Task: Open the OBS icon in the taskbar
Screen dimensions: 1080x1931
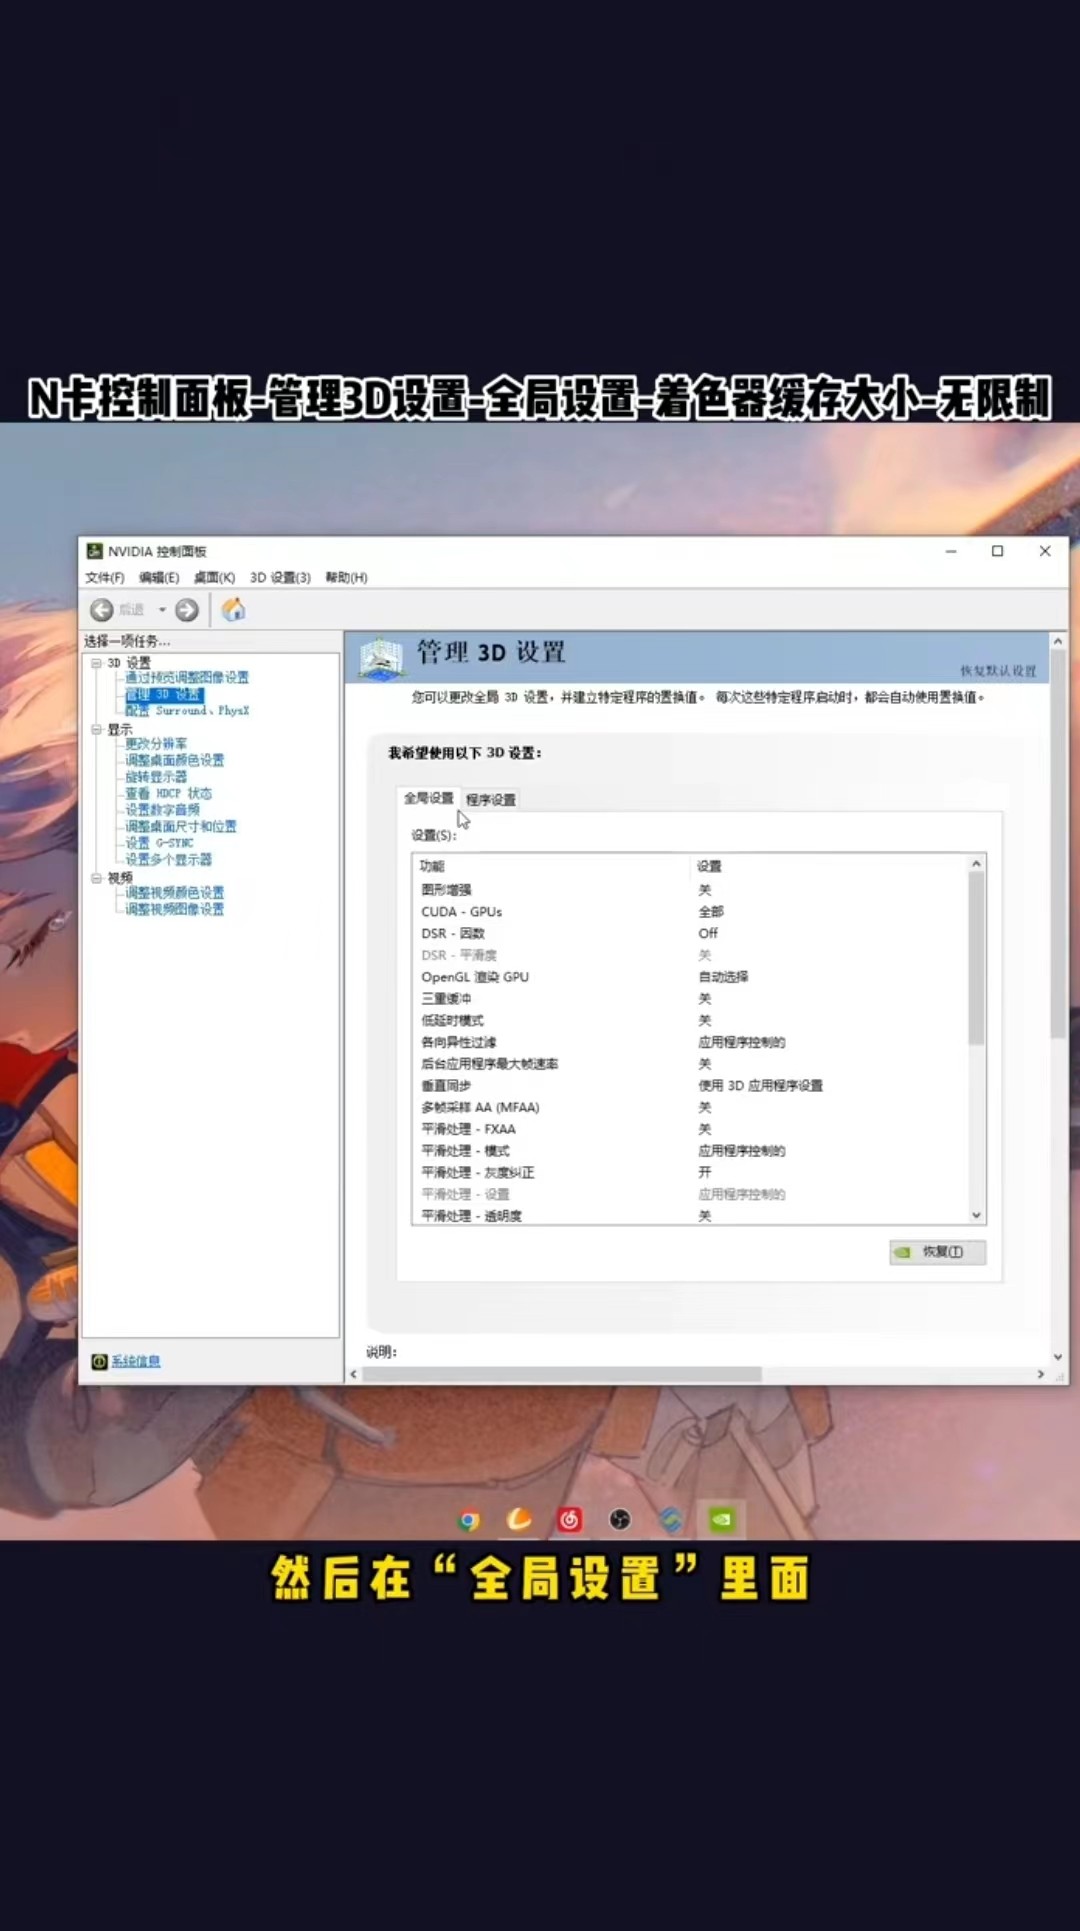Action: [x=620, y=1520]
